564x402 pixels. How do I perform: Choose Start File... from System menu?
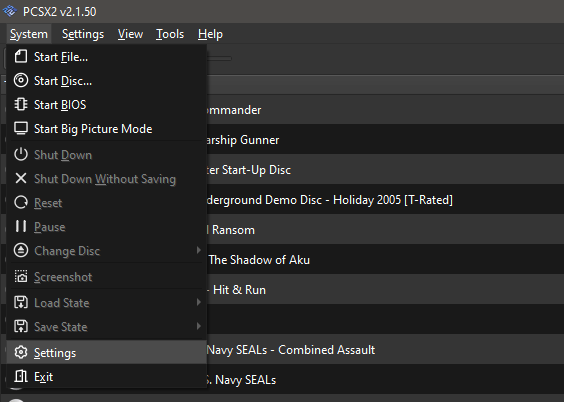pos(106,57)
